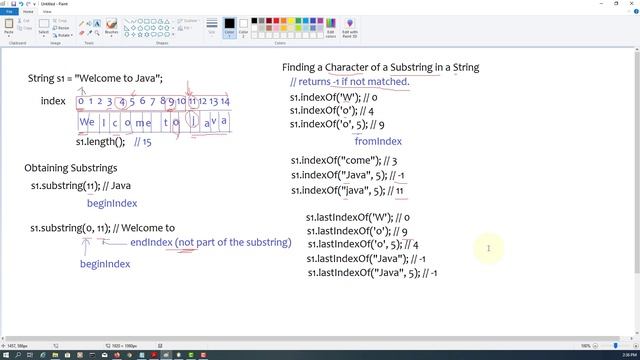Select the five-point star shape
Image resolution: width=640 pixels, height=360 pixels.
pos(140,35)
